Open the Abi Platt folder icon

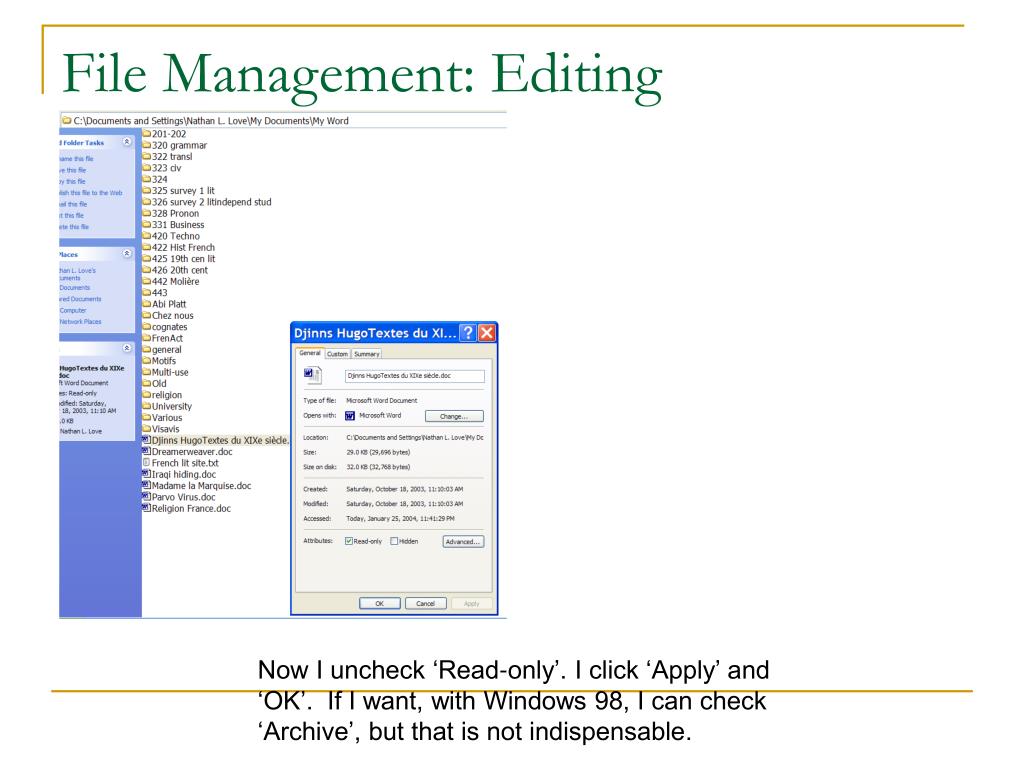click(x=147, y=304)
